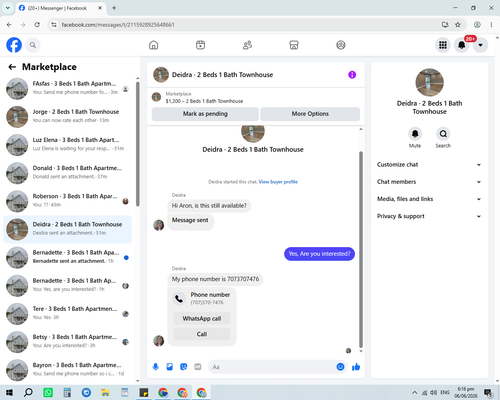Screen dimensions: 500x400
Task: Select Deidra 2 Beds 1 Bath Townhouse chat
Action: (x=67, y=229)
